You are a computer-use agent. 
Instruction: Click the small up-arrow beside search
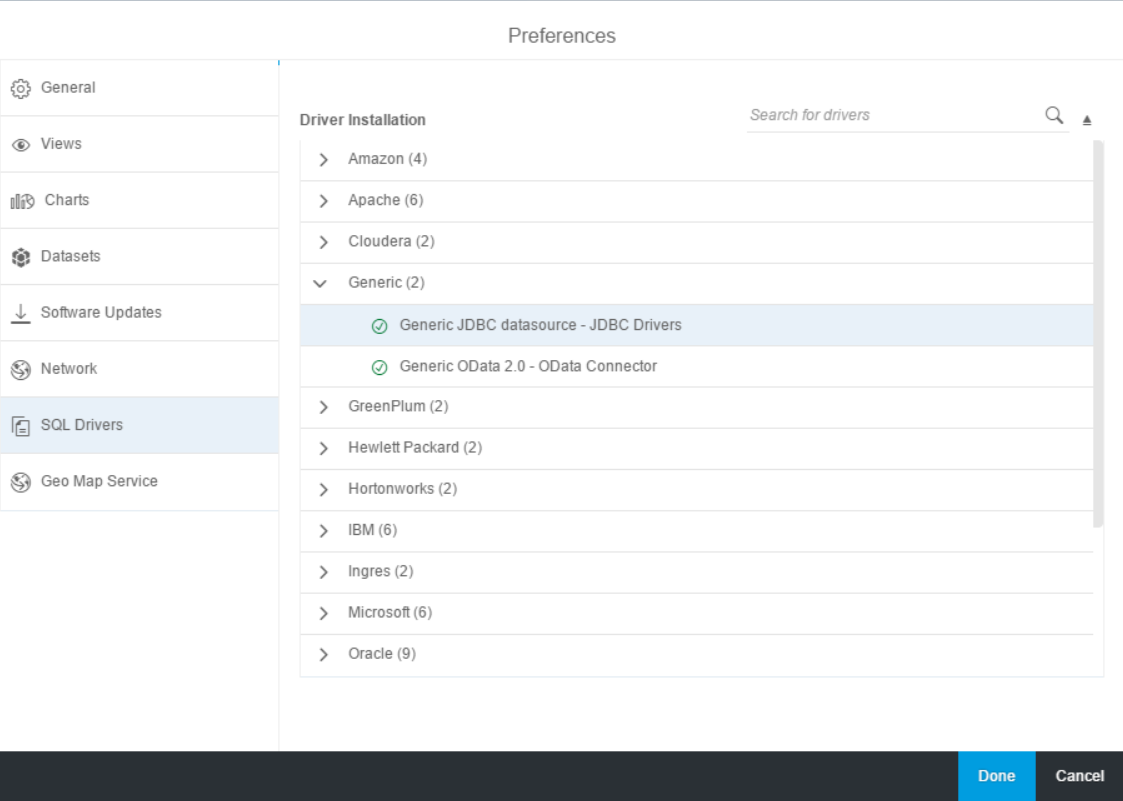[1086, 120]
